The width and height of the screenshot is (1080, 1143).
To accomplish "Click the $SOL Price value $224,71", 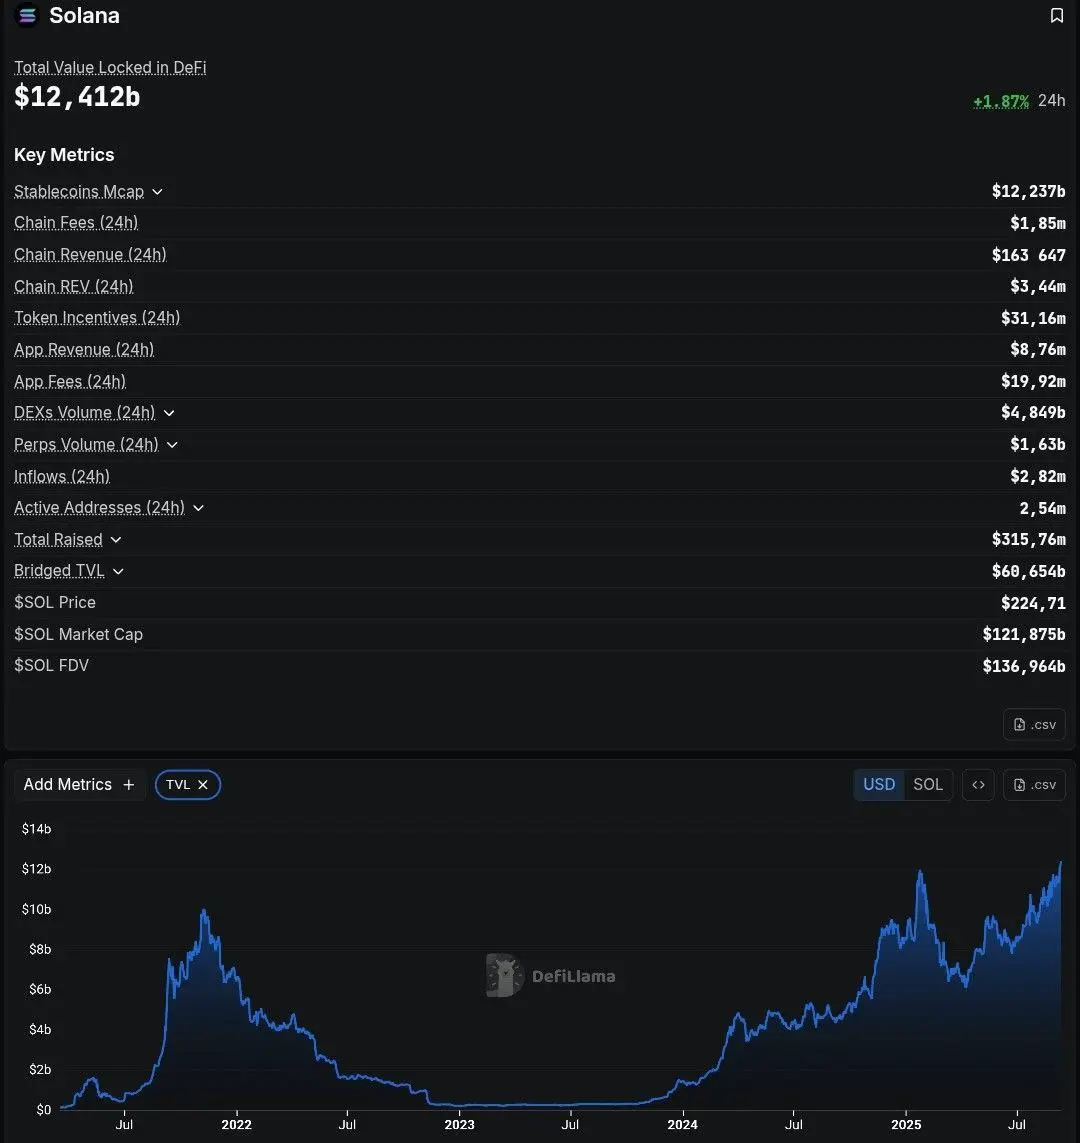I will [x=1033, y=603].
